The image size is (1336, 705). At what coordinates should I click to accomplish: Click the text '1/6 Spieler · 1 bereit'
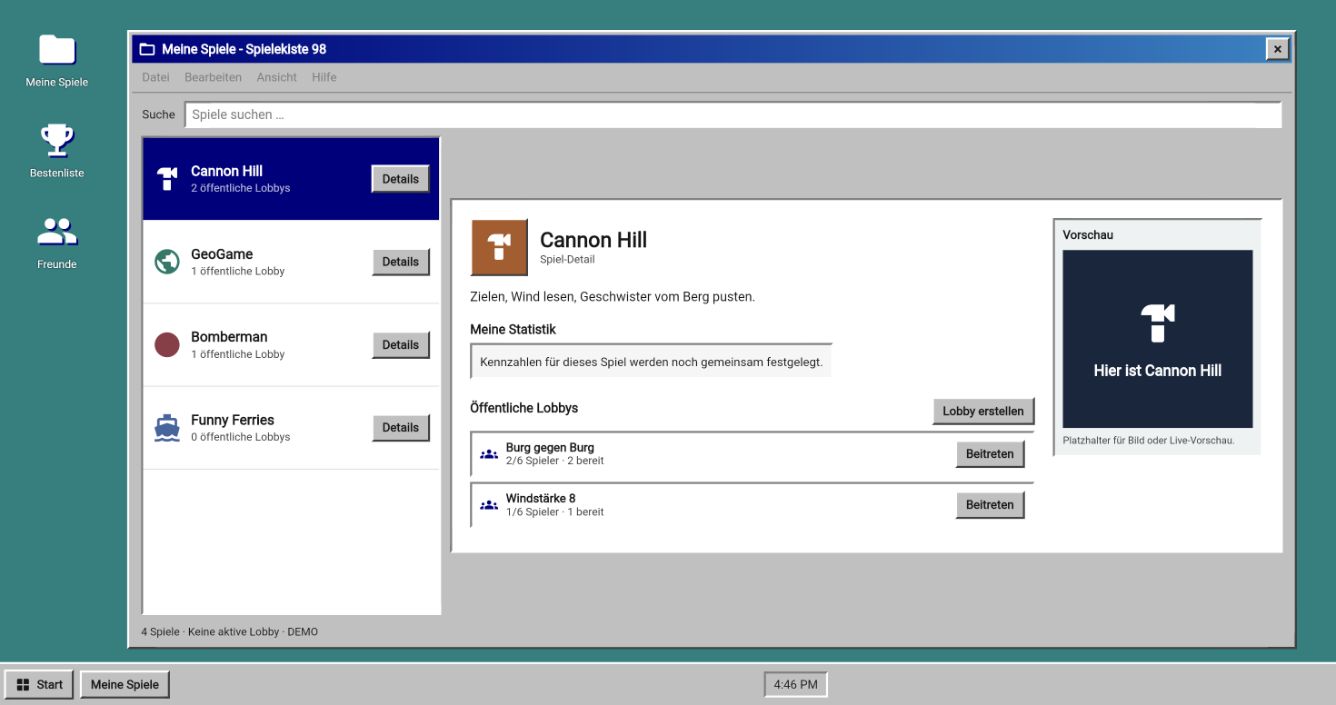pos(555,512)
